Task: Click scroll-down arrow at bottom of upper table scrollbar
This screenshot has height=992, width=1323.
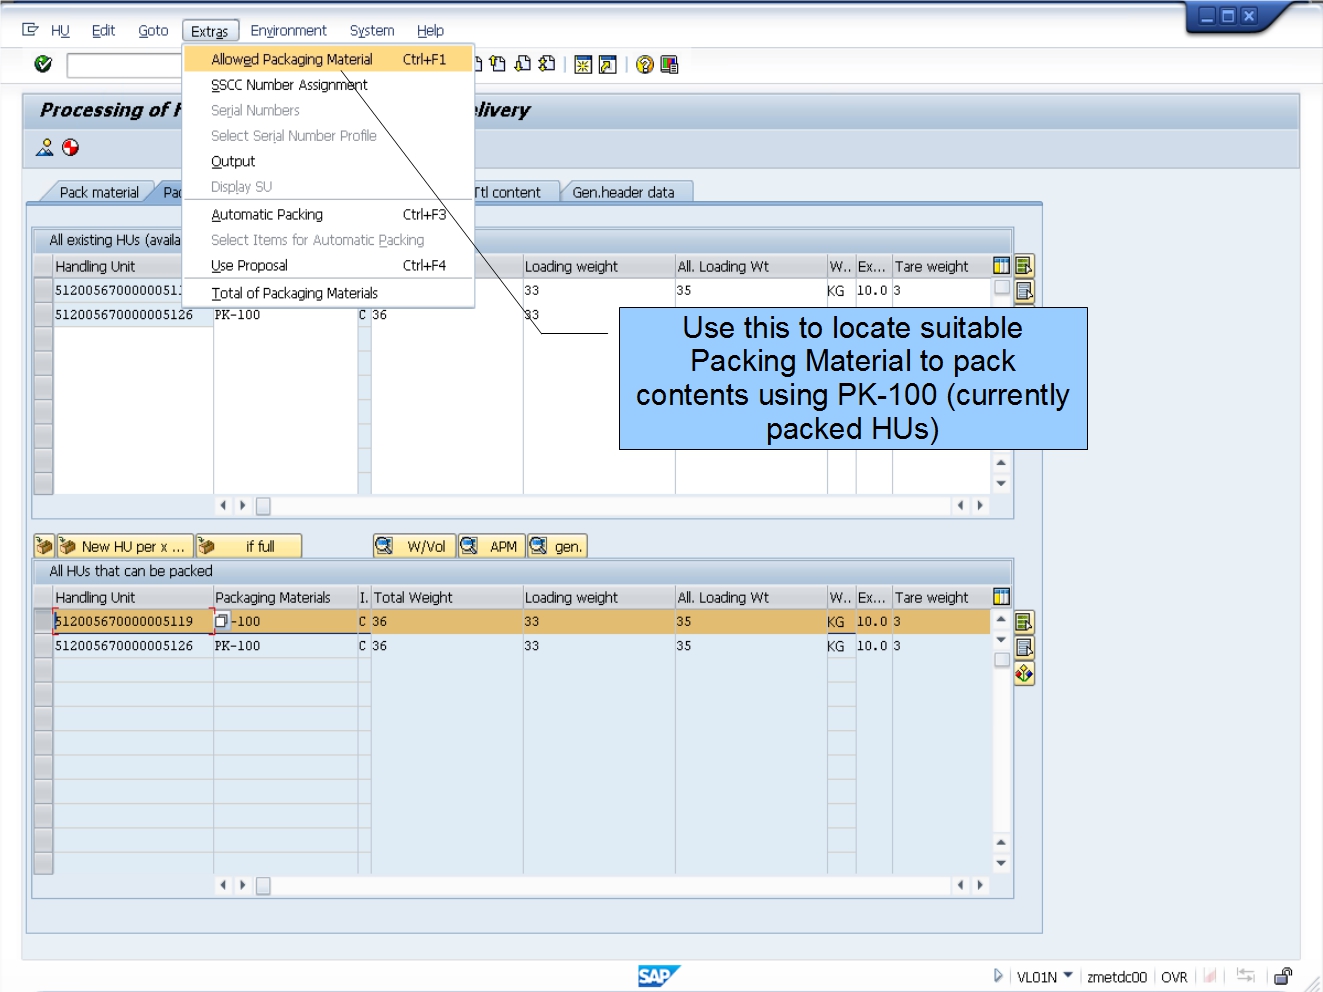Action: point(1001,483)
